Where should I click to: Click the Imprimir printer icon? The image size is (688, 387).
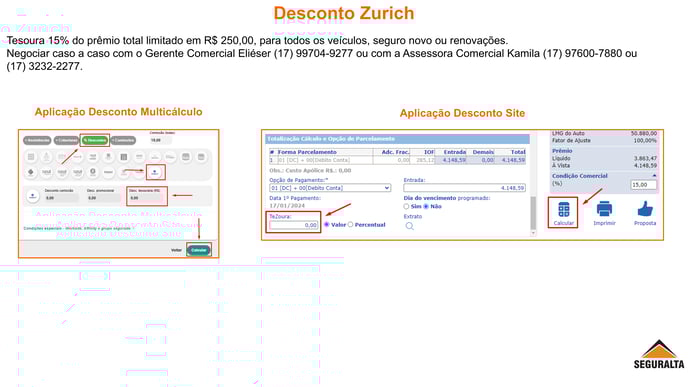(604, 209)
